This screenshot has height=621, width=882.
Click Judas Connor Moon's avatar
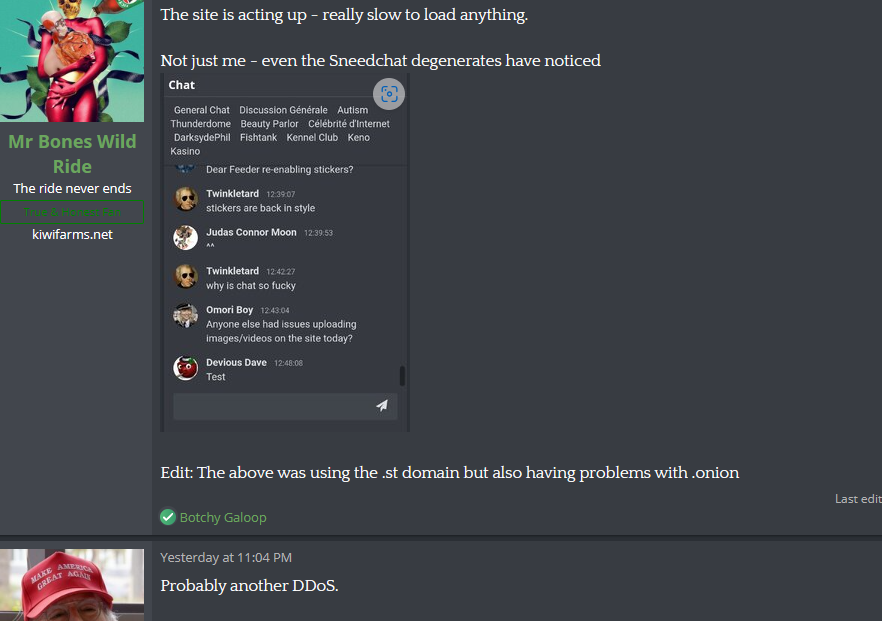click(x=186, y=238)
